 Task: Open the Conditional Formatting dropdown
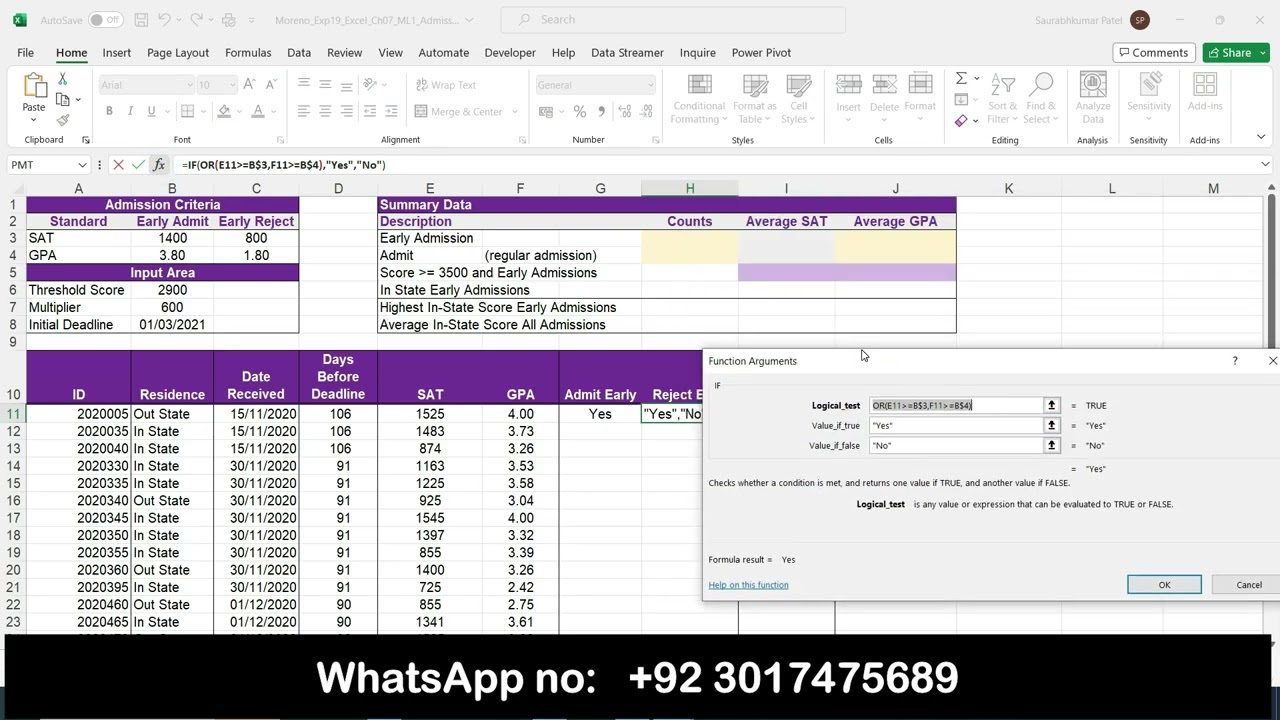[x=699, y=98]
